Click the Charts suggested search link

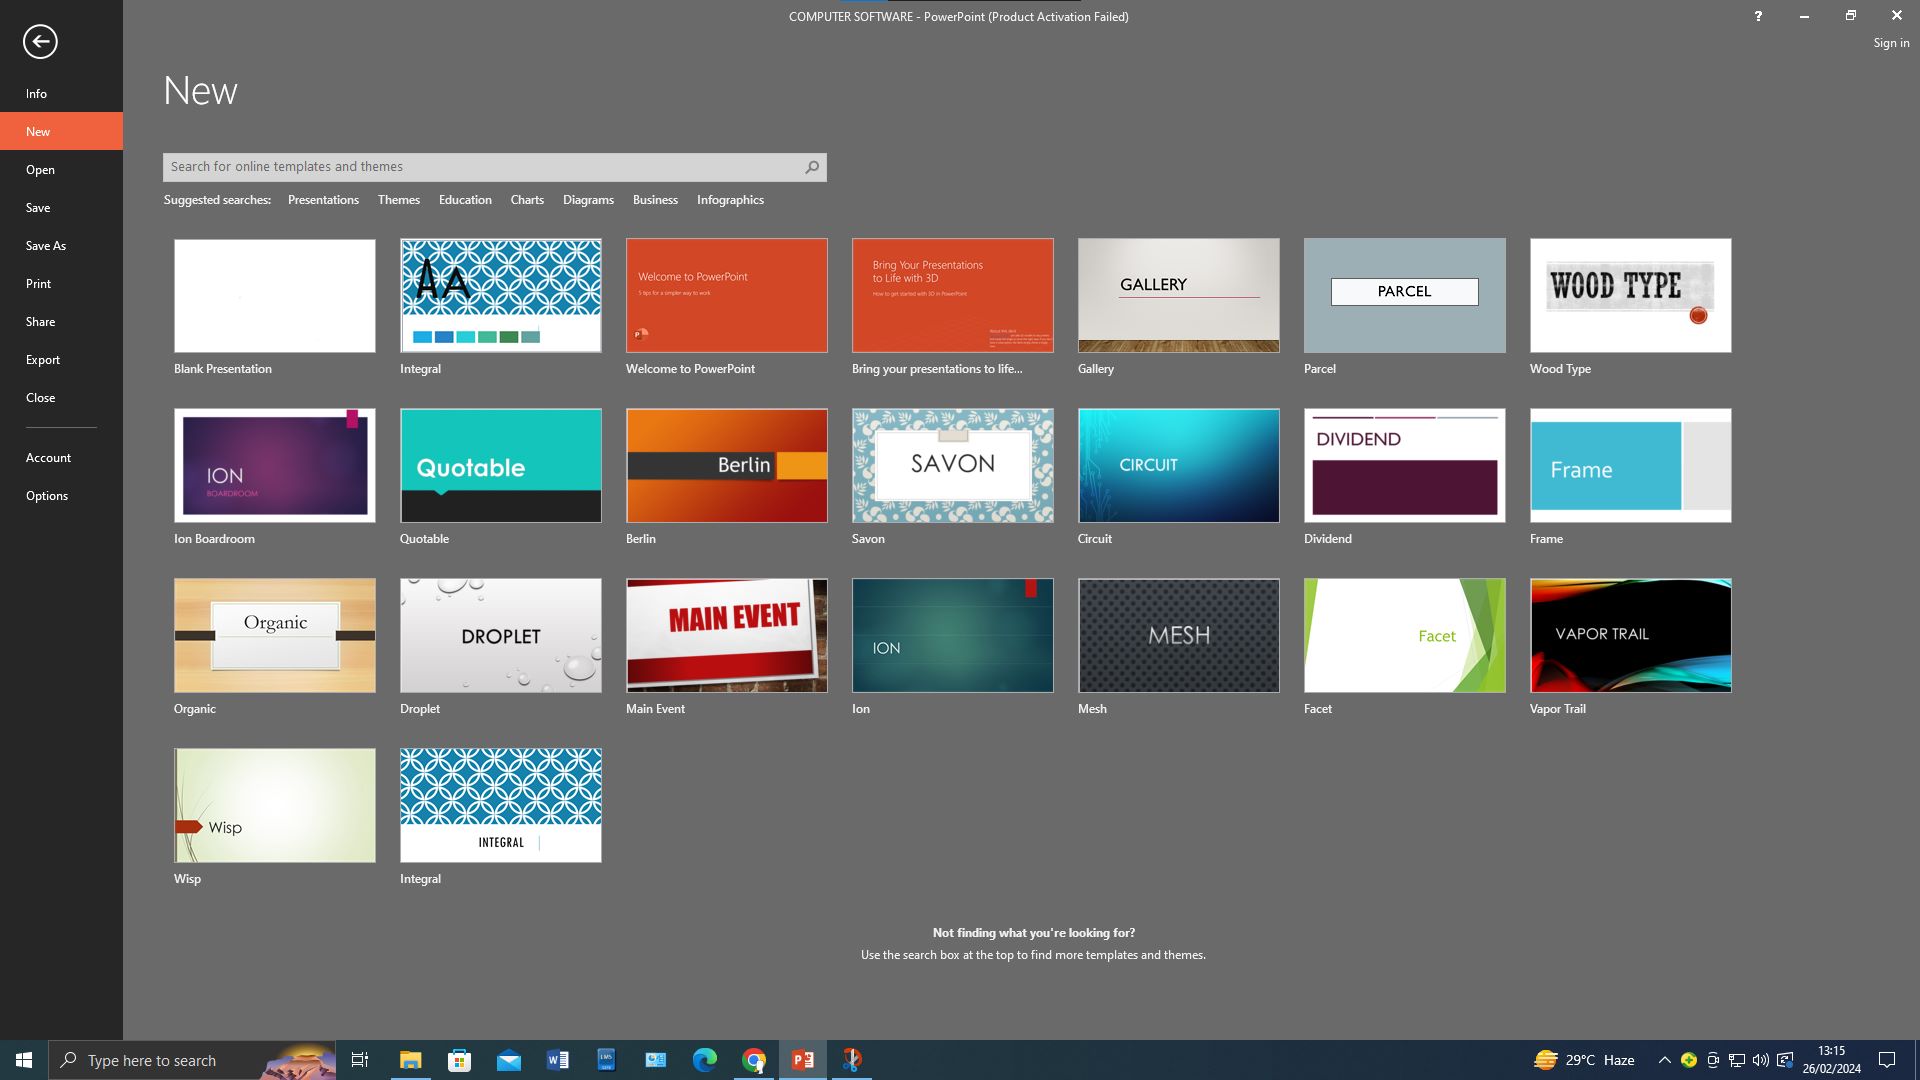click(527, 200)
